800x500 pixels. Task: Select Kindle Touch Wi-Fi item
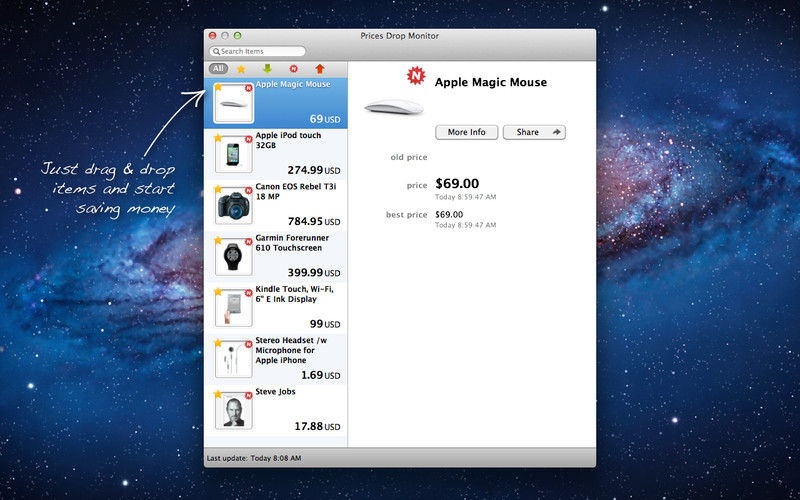pyautogui.click(x=276, y=308)
